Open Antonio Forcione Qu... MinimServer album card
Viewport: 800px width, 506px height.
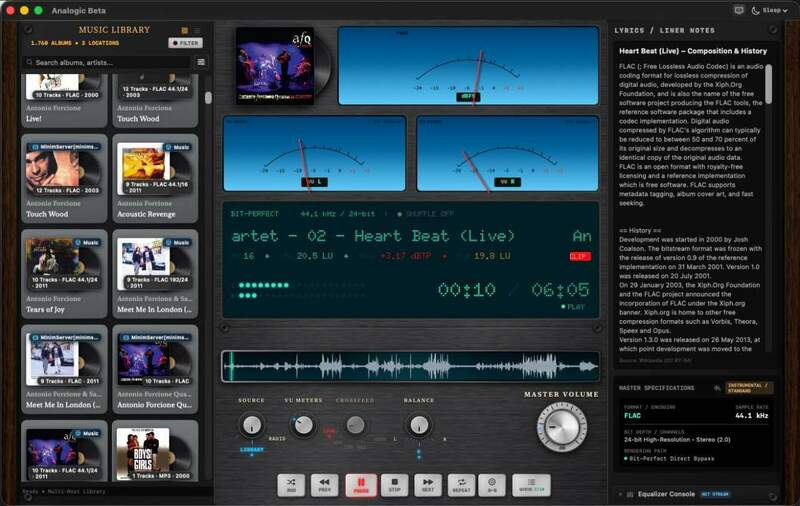[155, 369]
